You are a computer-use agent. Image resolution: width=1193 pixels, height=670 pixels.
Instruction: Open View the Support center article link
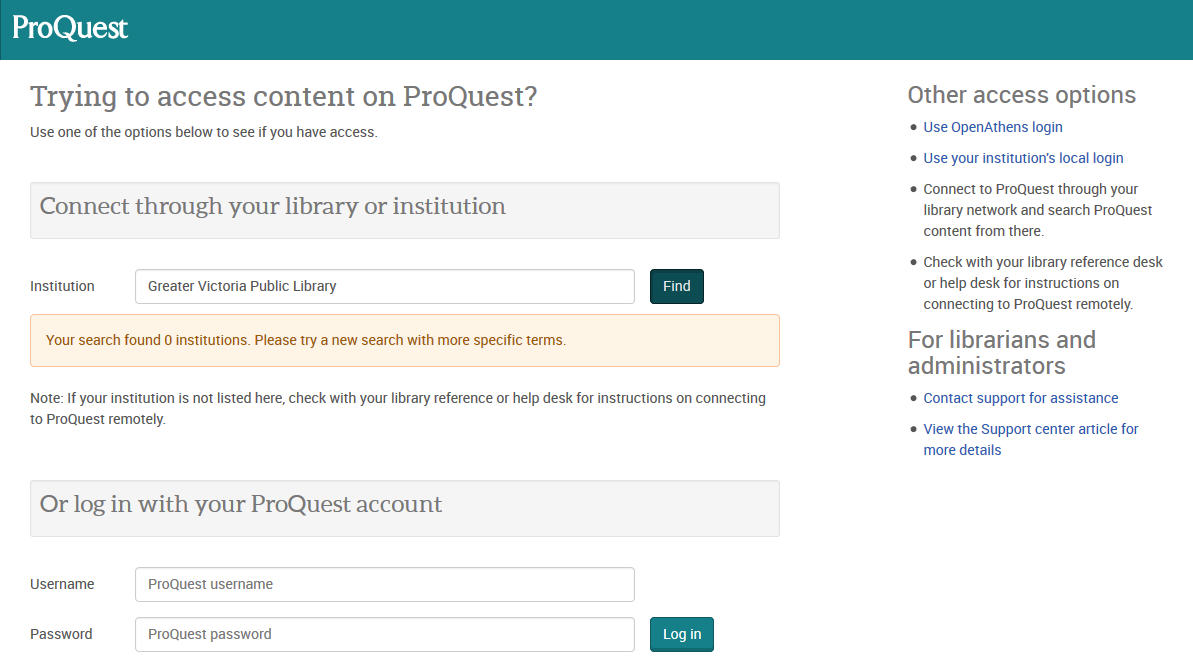[x=1030, y=440]
